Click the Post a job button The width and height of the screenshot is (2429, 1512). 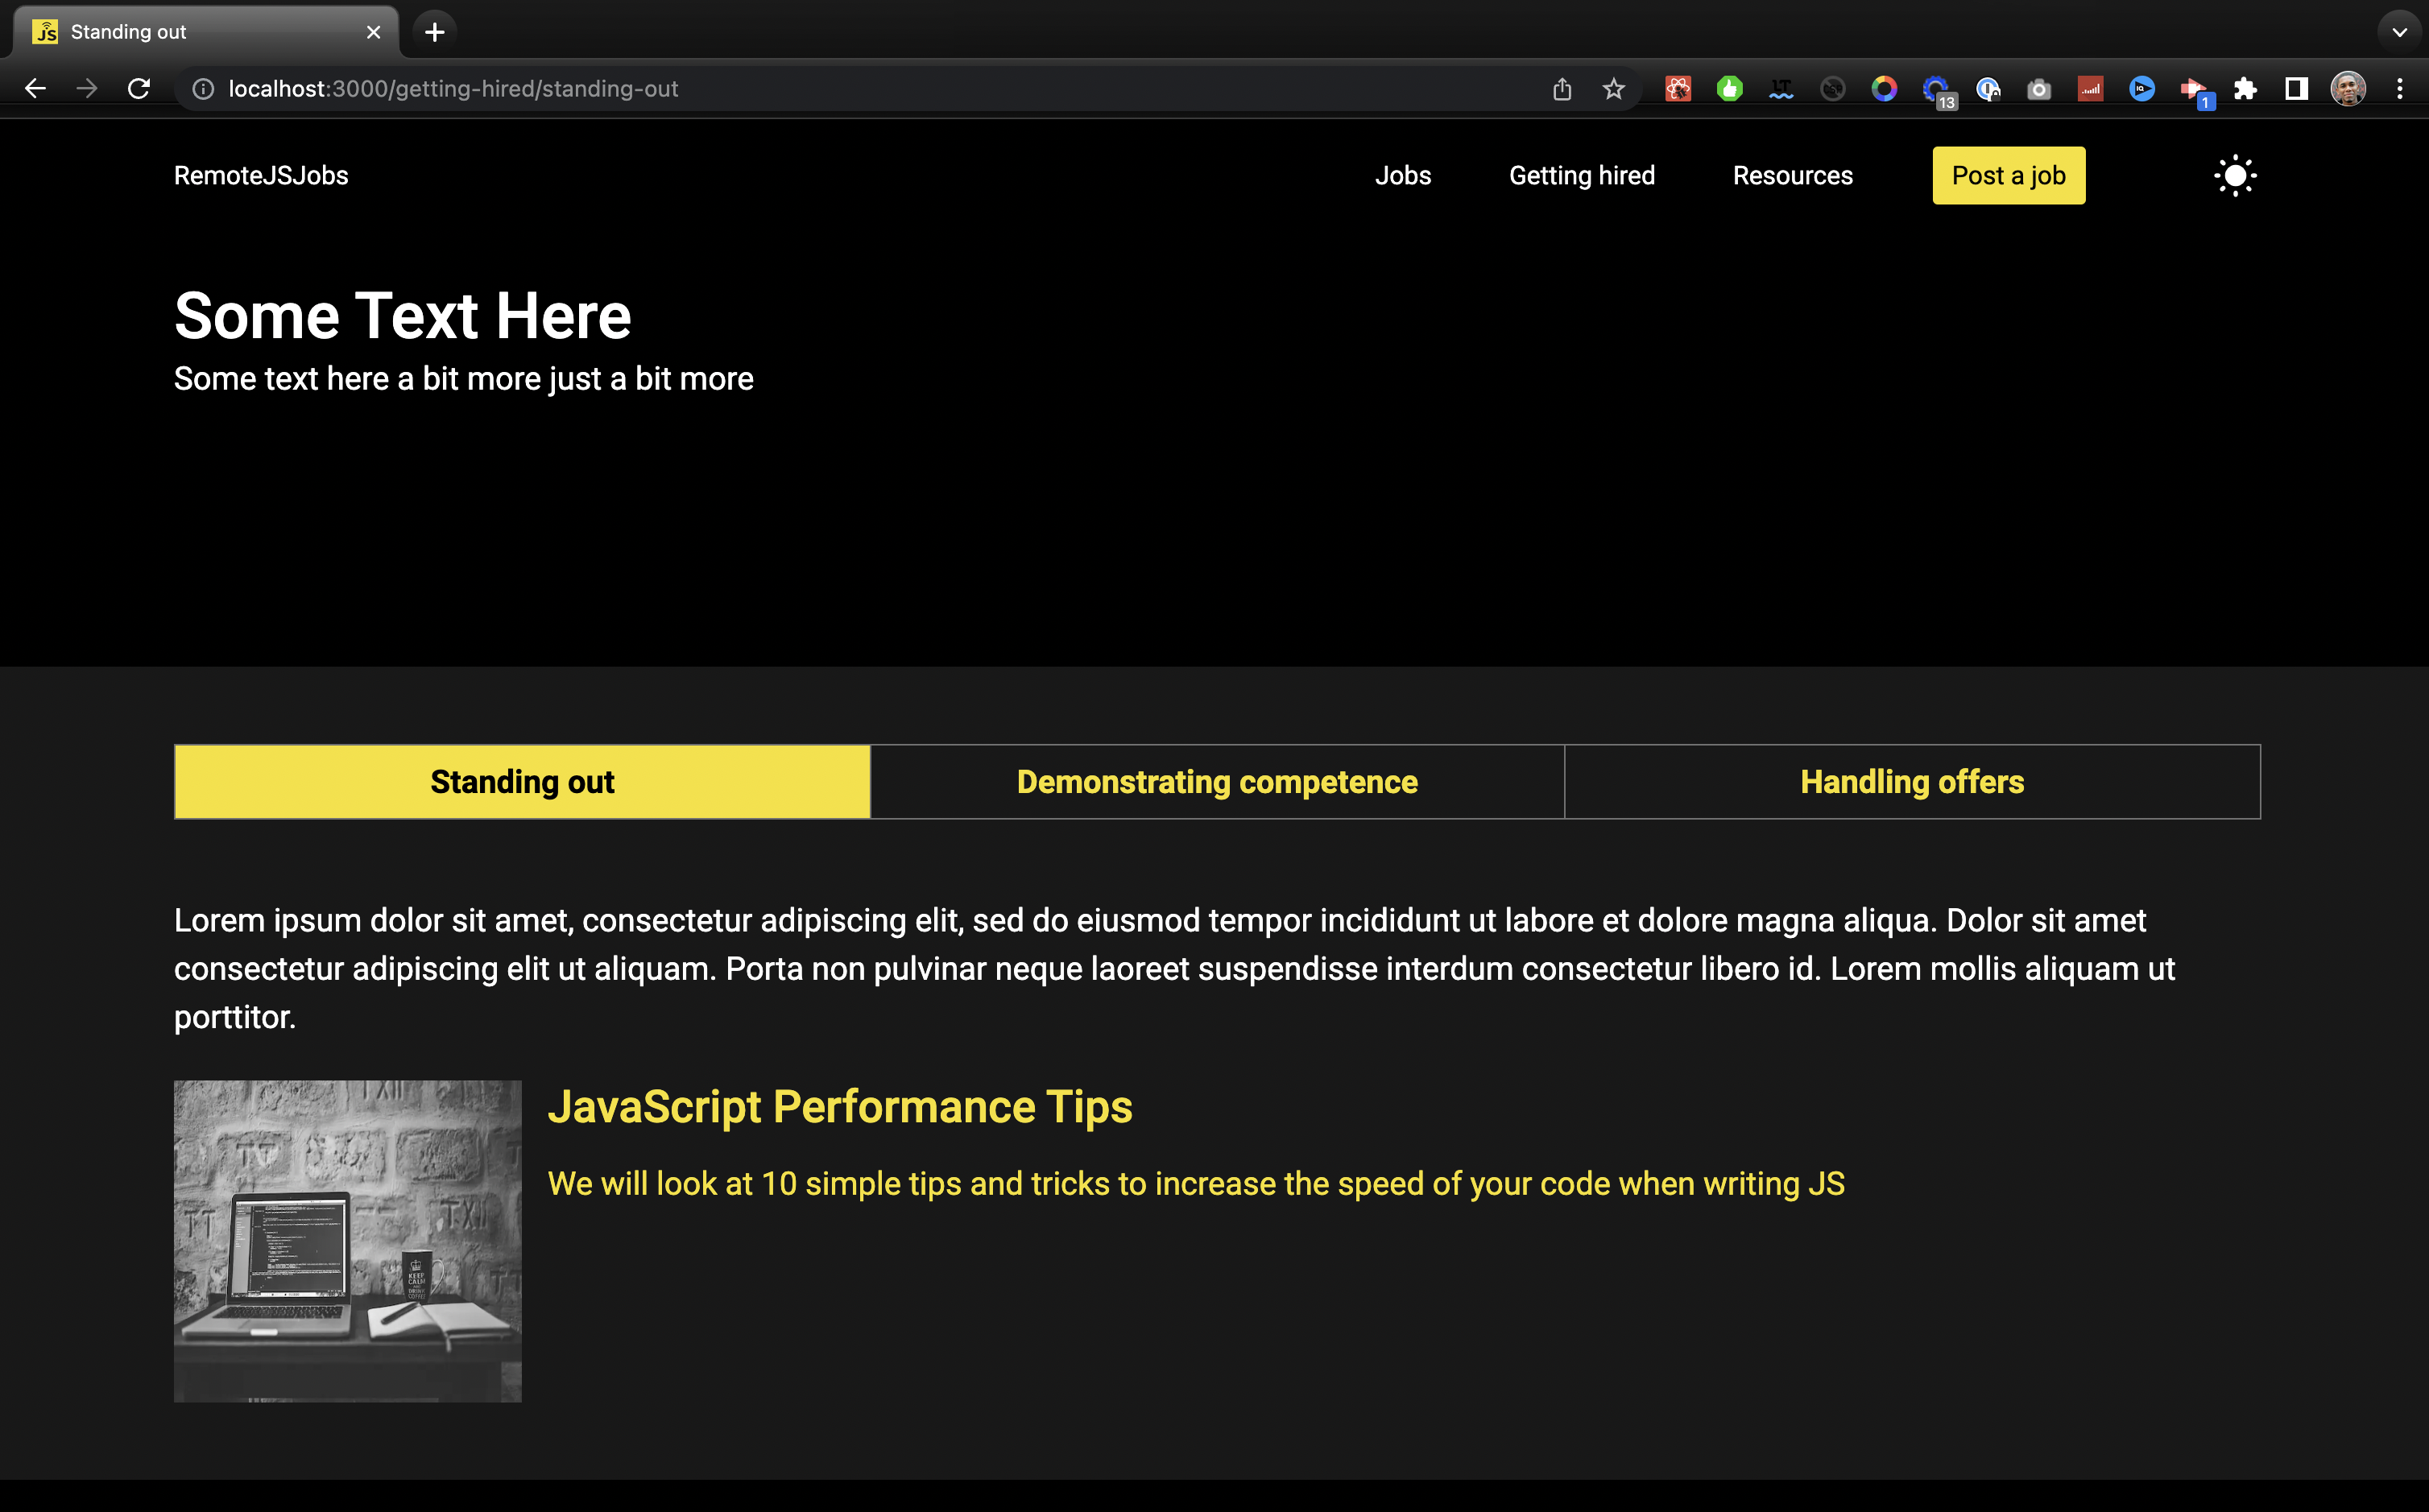[x=2008, y=176]
